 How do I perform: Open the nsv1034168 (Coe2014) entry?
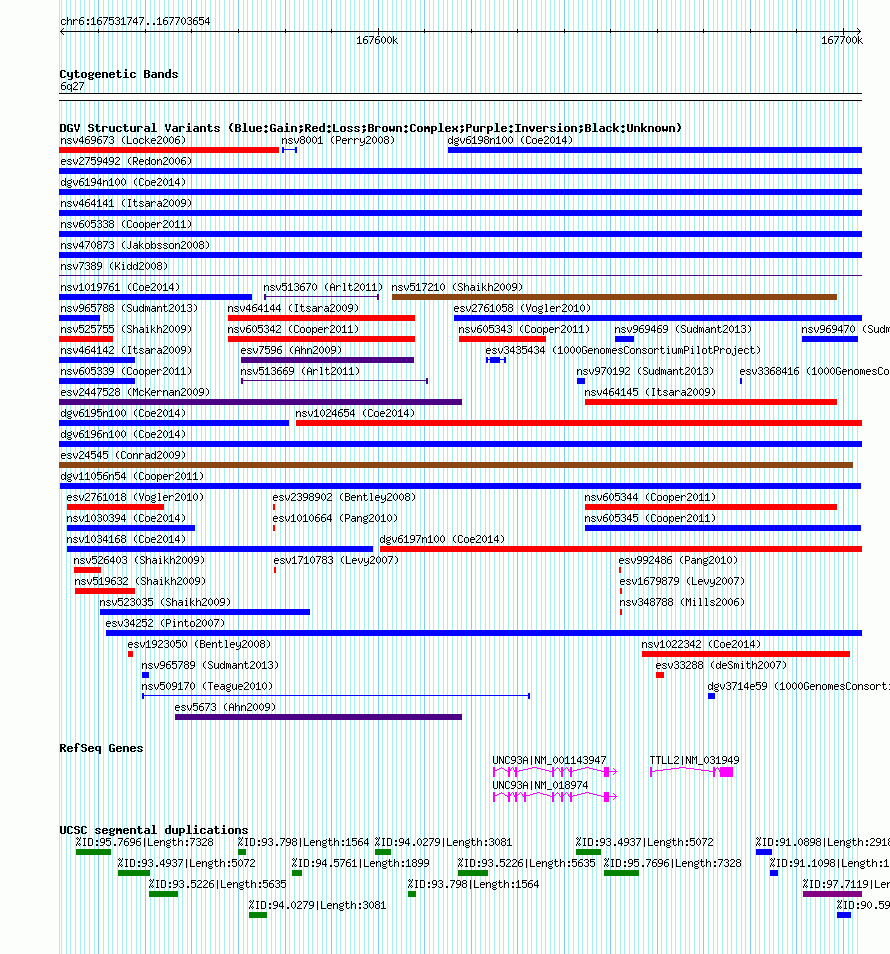[x=126, y=539]
